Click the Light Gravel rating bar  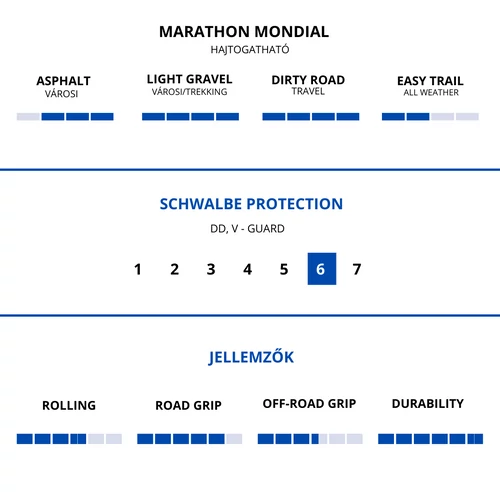(190, 117)
